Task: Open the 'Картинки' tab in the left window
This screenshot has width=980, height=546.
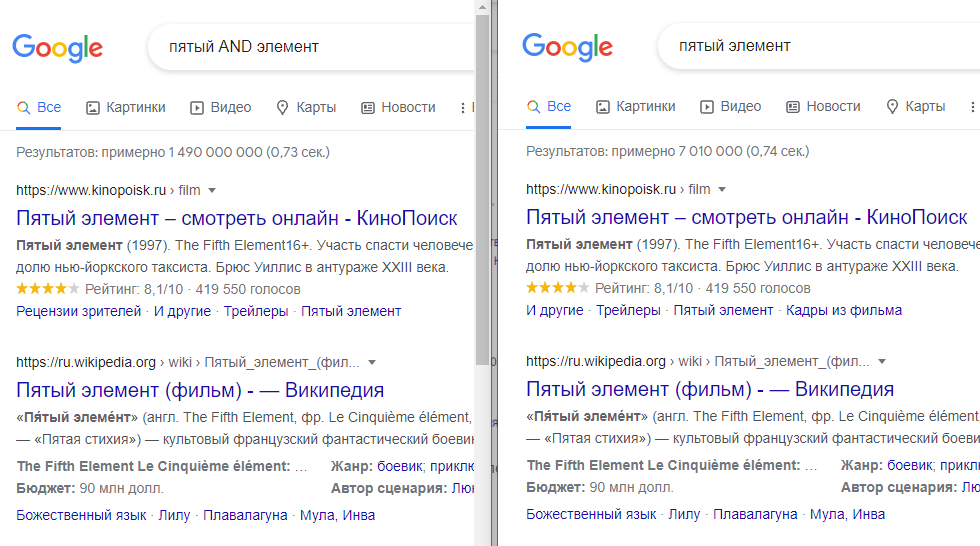Action: 126,107
